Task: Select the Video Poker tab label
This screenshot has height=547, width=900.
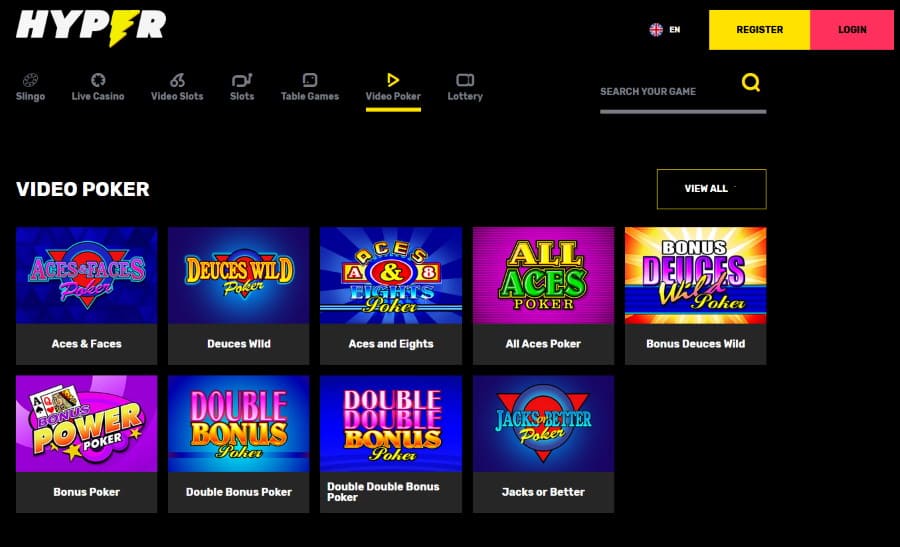Action: (x=393, y=96)
